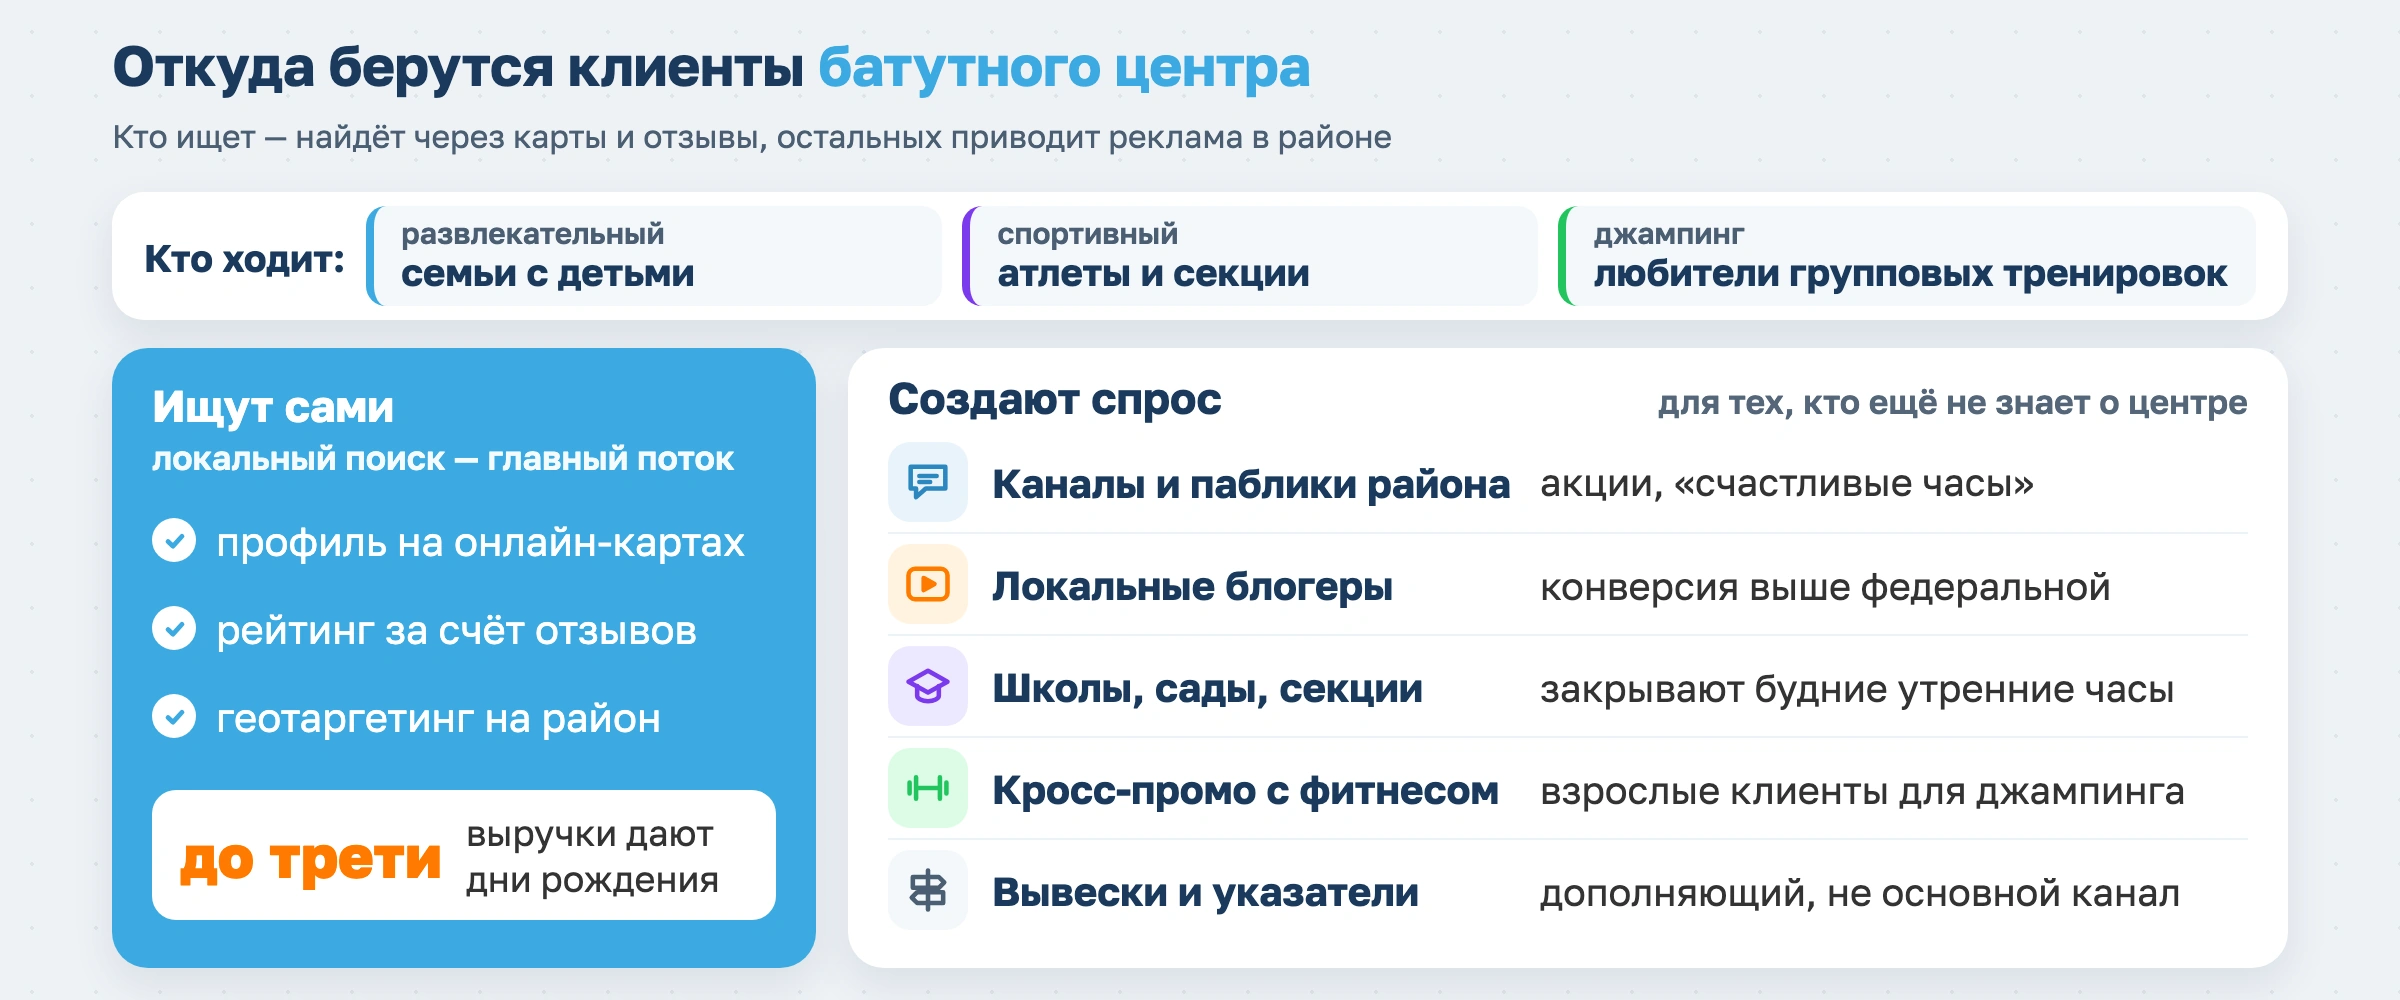Screen dimensions: 2400x1000
Task: Click the blue words батутного центра
Action: (x=1064, y=68)
